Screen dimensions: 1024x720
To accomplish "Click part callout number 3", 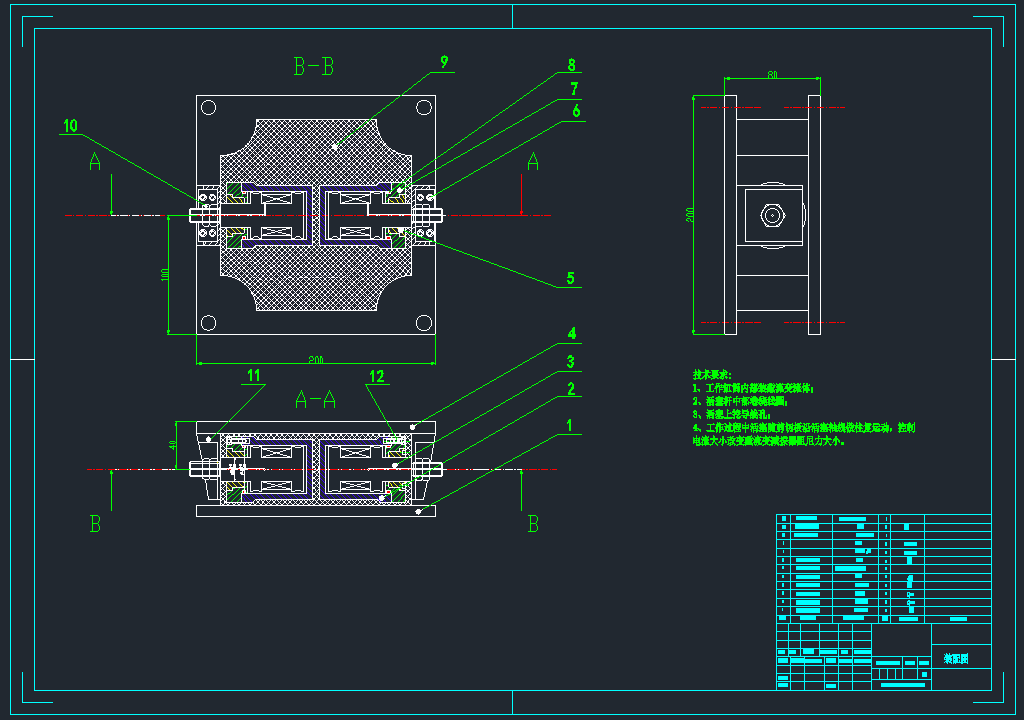I will (570, 362).
